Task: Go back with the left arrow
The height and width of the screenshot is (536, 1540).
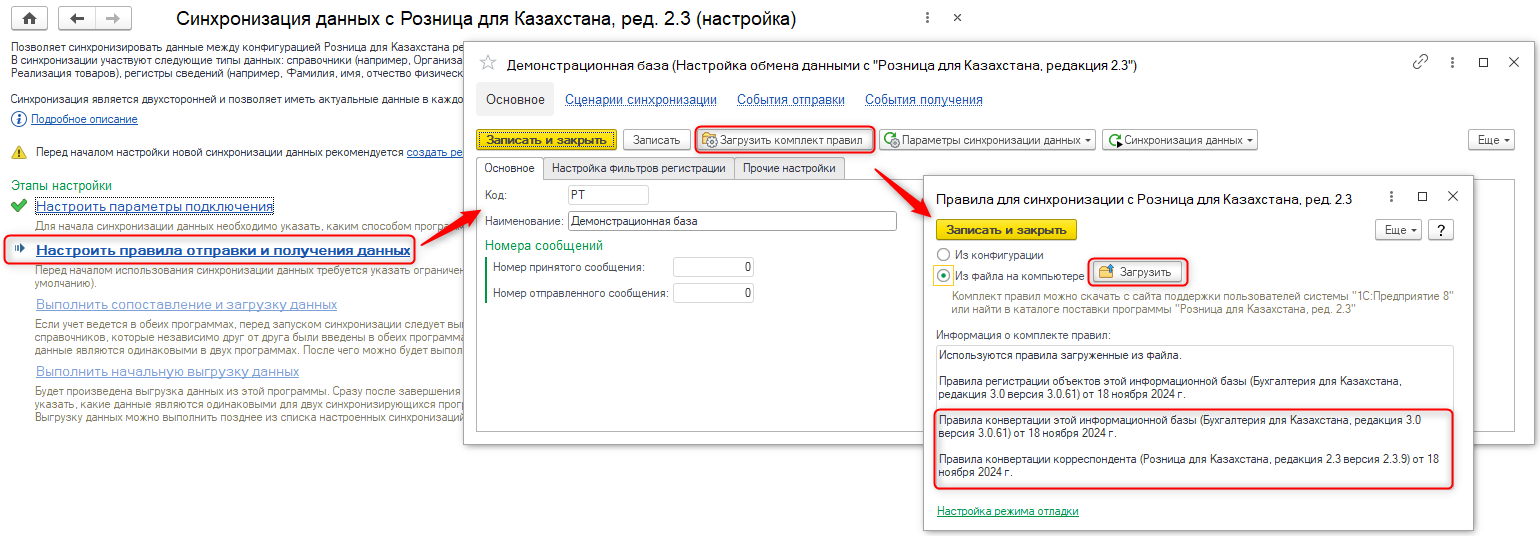Action: pos(77,19)
